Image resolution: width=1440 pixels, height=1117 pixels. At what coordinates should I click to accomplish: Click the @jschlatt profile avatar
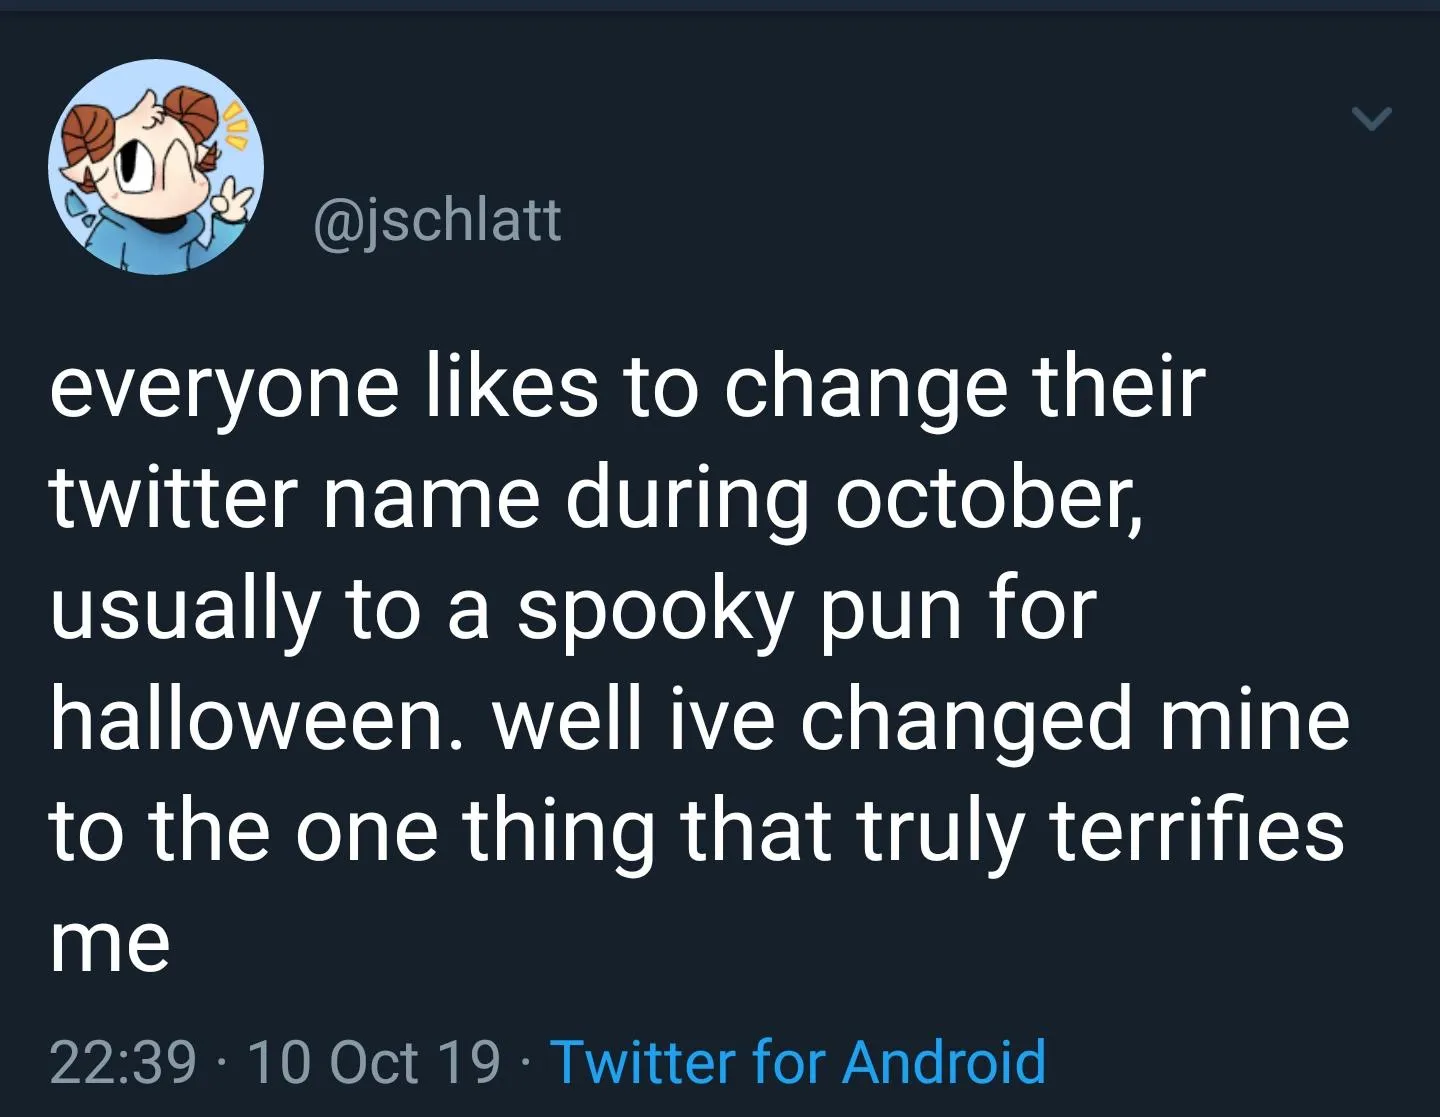(x=157, y=167)
